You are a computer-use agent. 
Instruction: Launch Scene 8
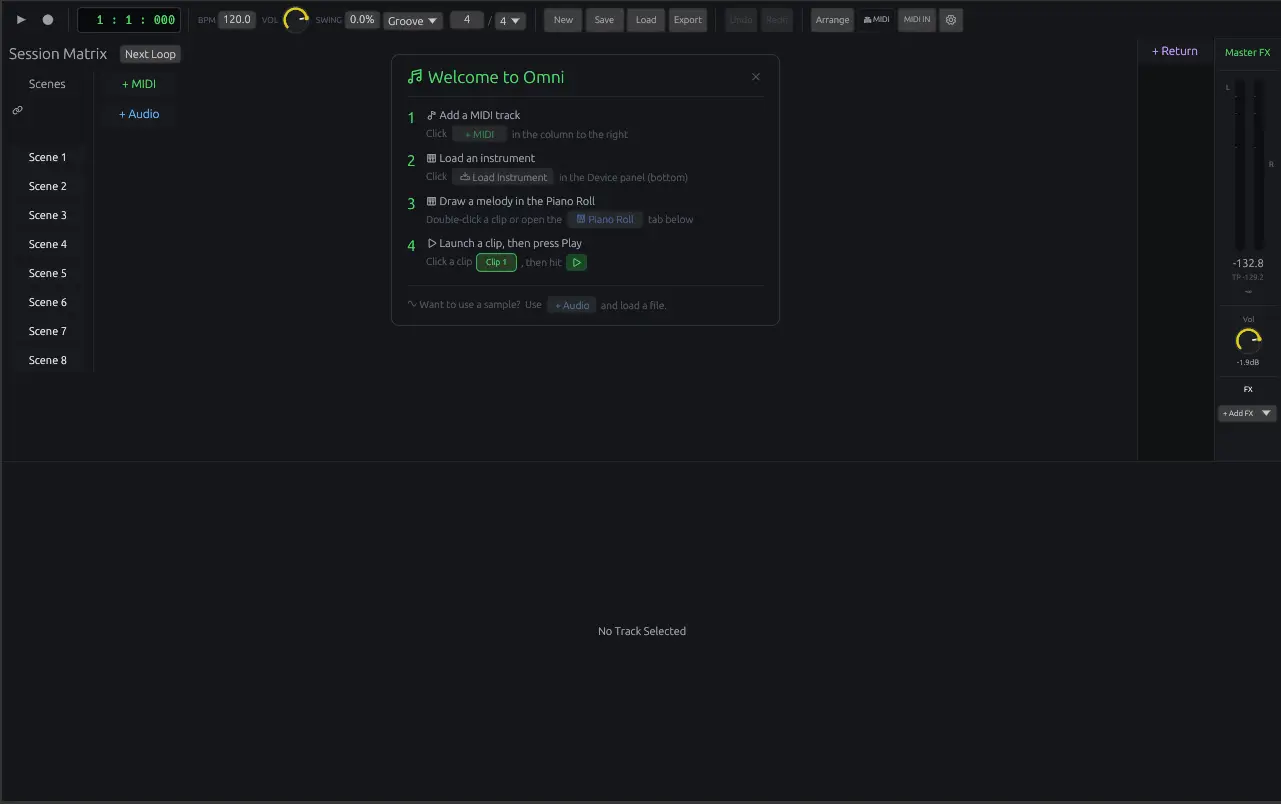click(48, 360)
